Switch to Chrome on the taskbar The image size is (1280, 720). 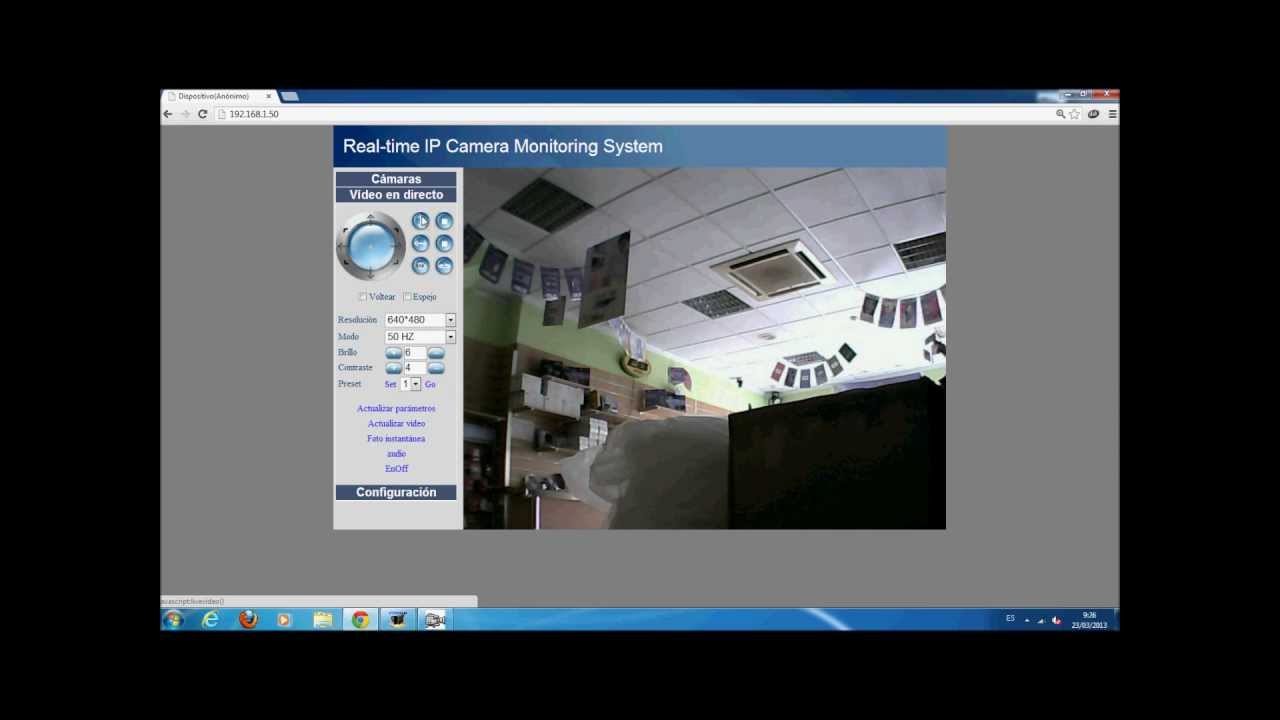[360, 620]
